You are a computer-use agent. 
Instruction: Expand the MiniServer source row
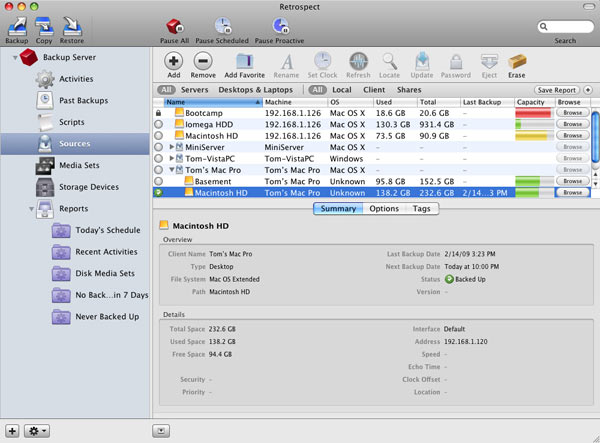(171, 147)
